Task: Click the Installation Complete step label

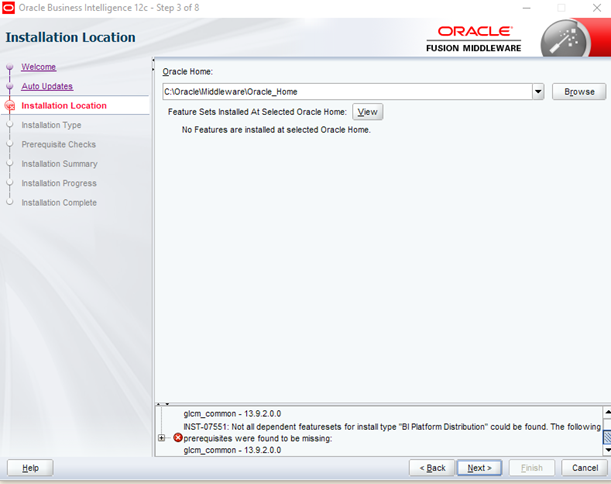Action: [x=59, y=203]
